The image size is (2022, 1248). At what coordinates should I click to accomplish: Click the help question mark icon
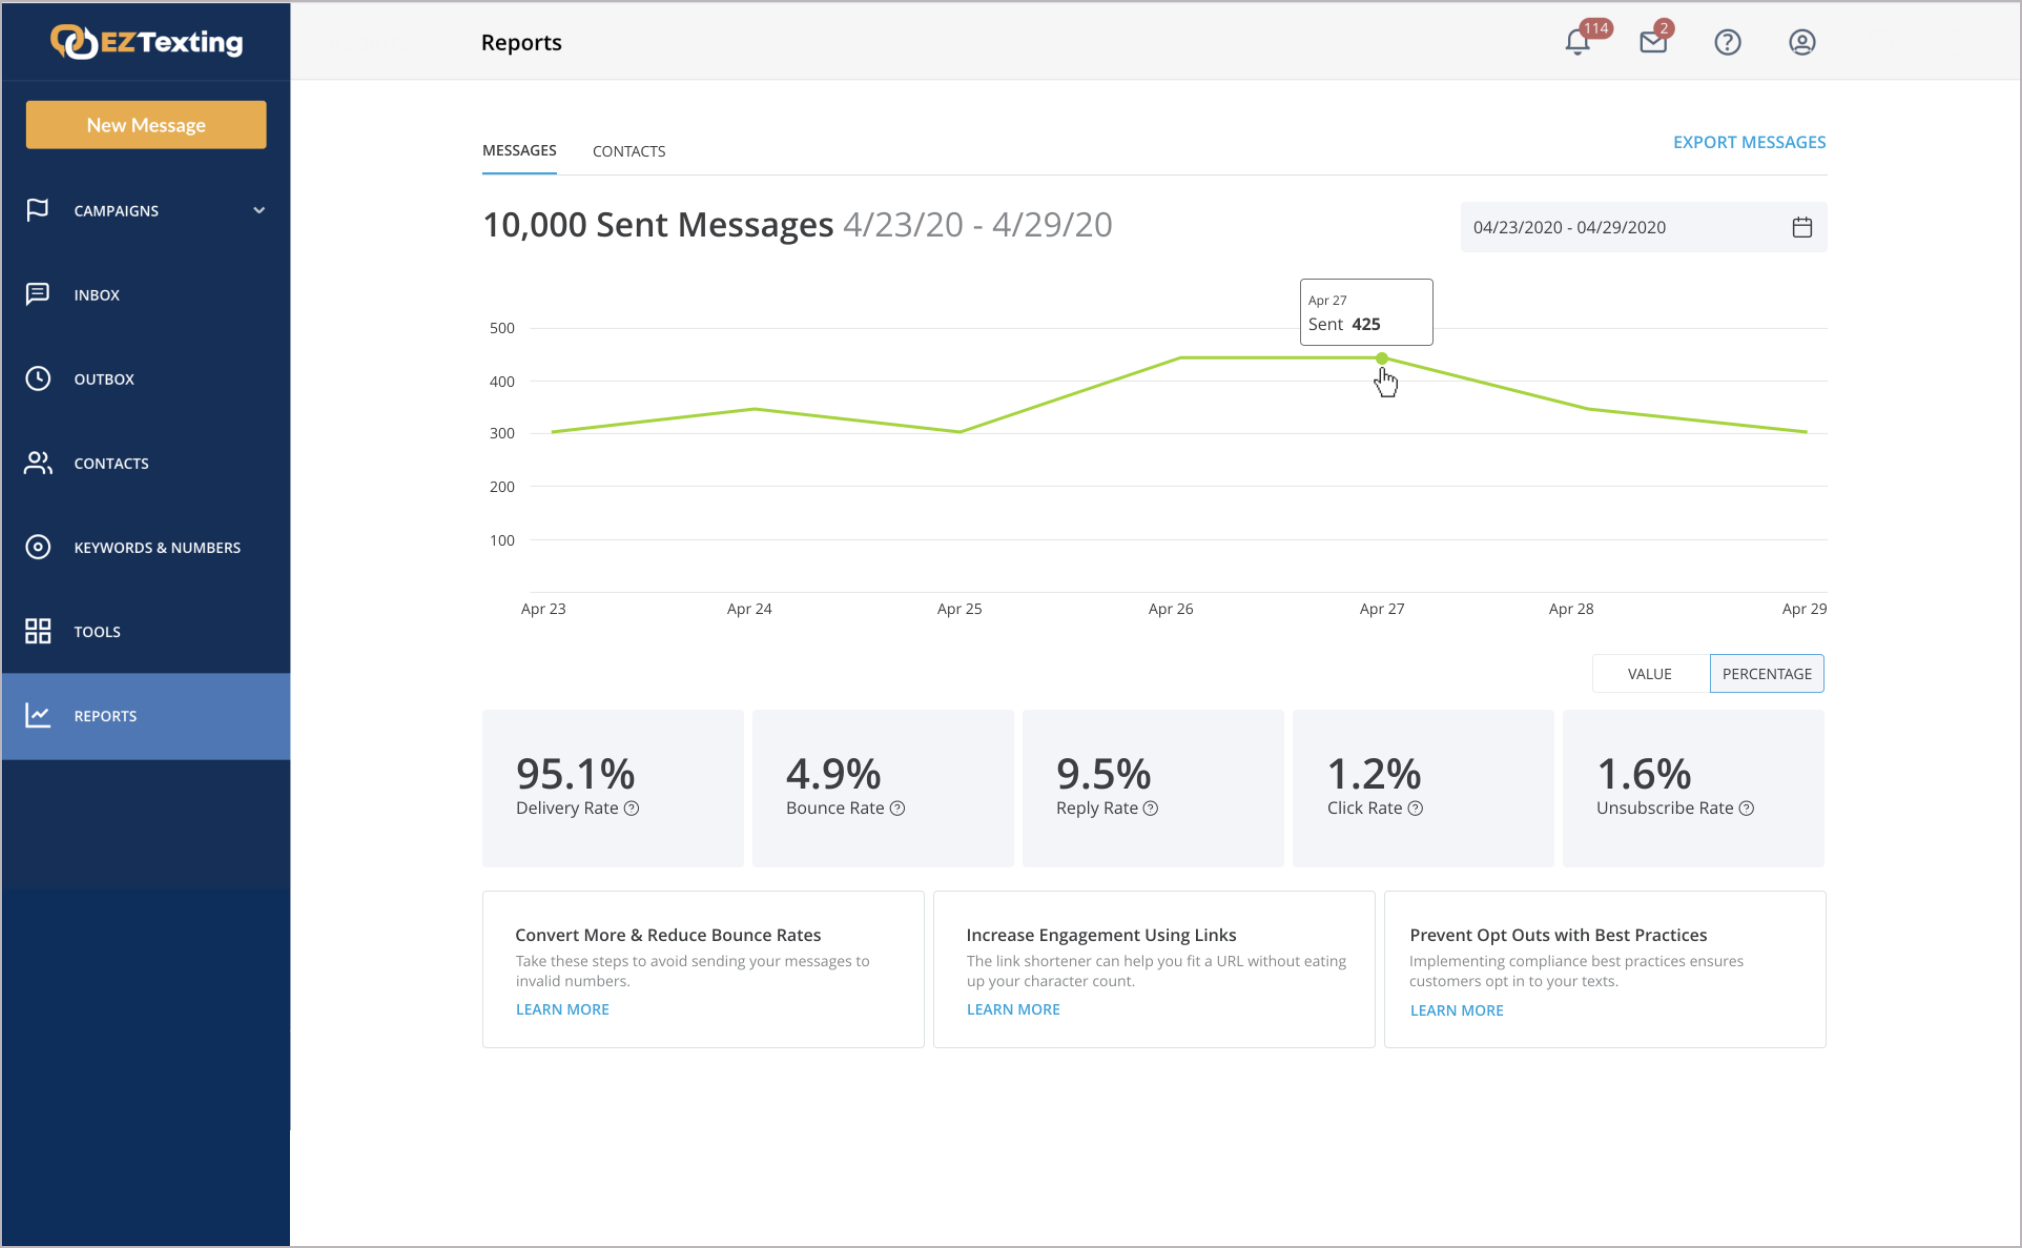pyautogui.click(x=1727, y=43)
